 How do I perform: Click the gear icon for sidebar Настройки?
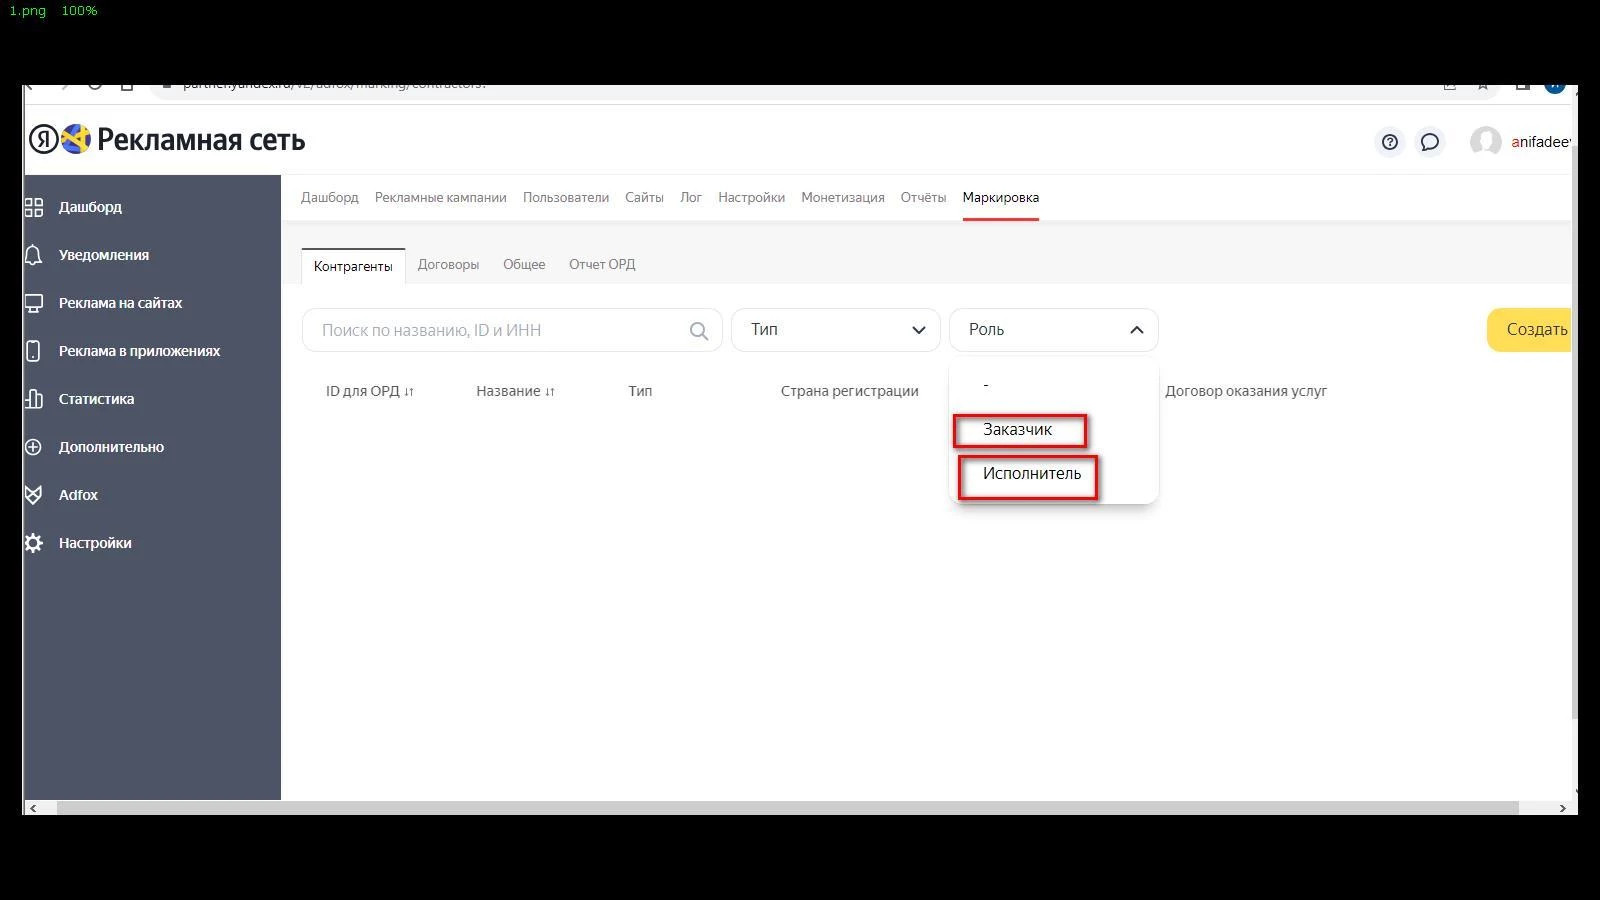click(34, 543)
